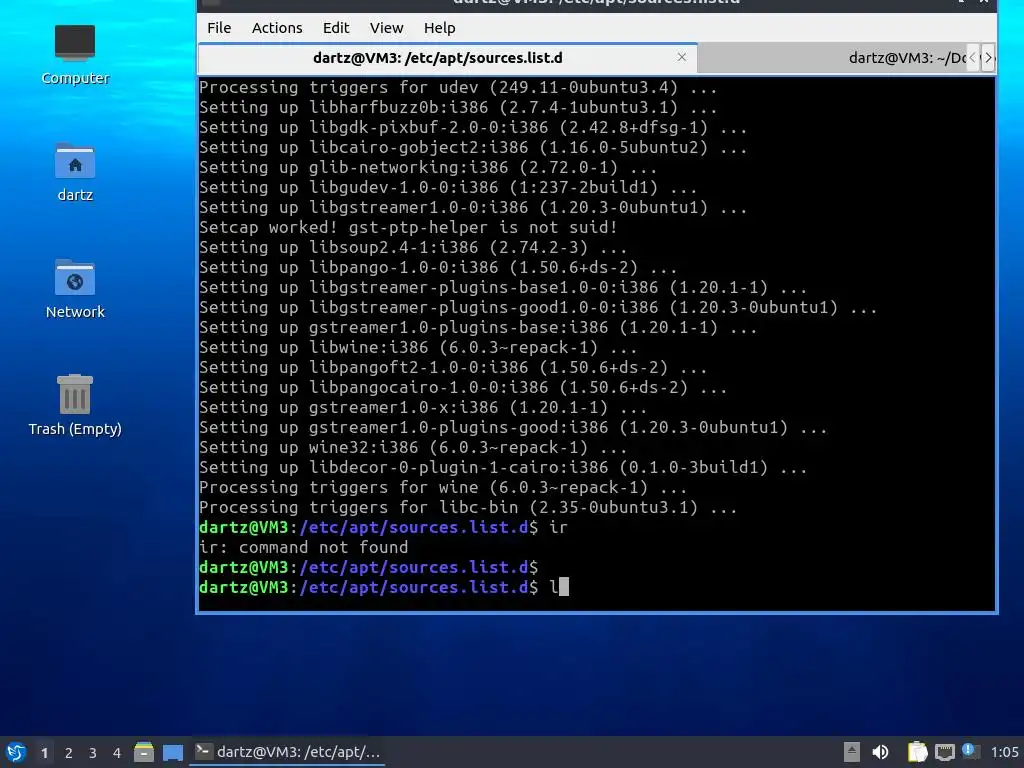Open the Edit menu in terminal
The height and width of the screenshot is (768, 1024).
coord(336,28)
